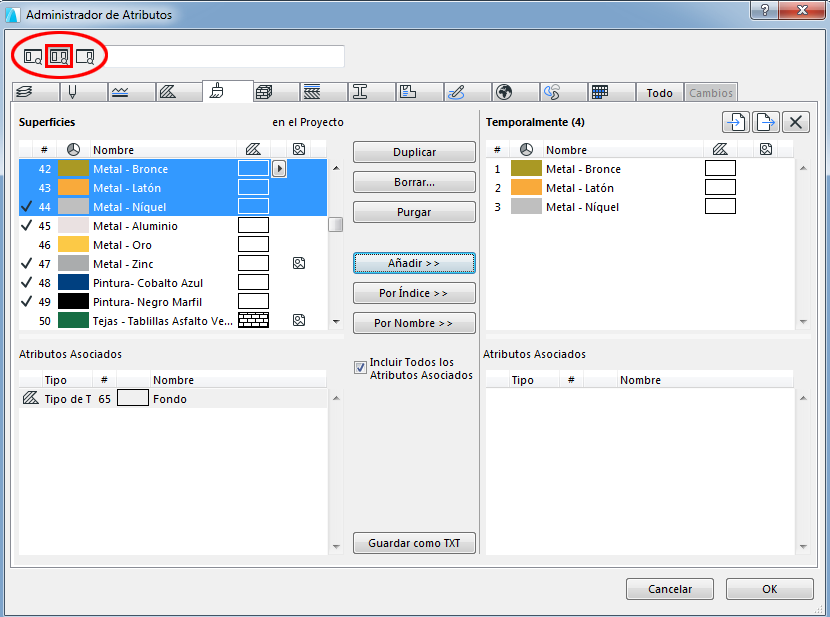Open the Line Types attribute tab
Screen dimensions: 830x617
tap(131, 92)
